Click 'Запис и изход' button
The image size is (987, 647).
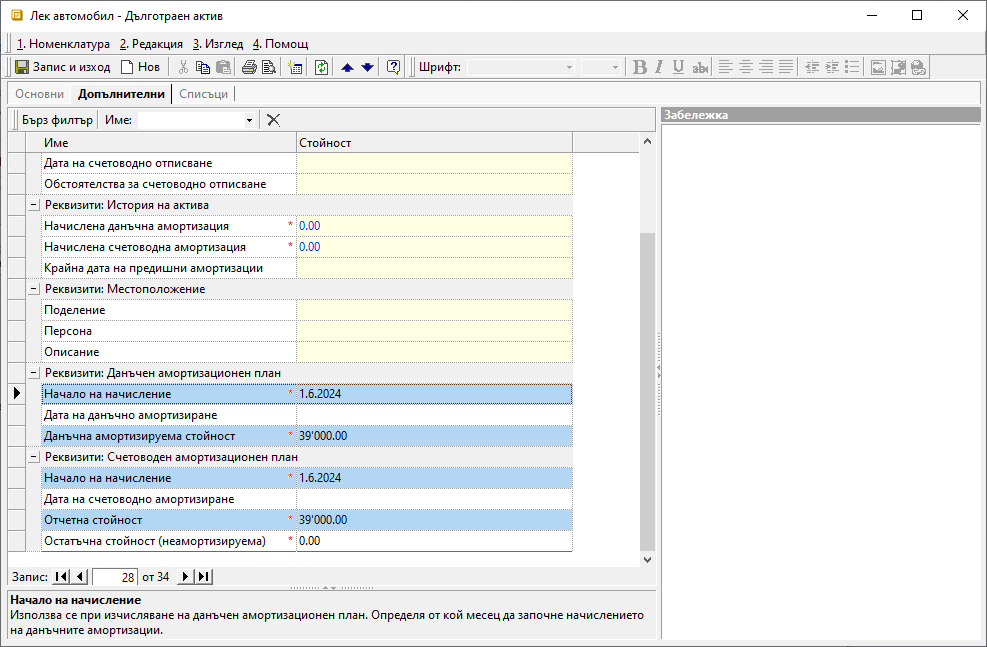coord(62,67)
